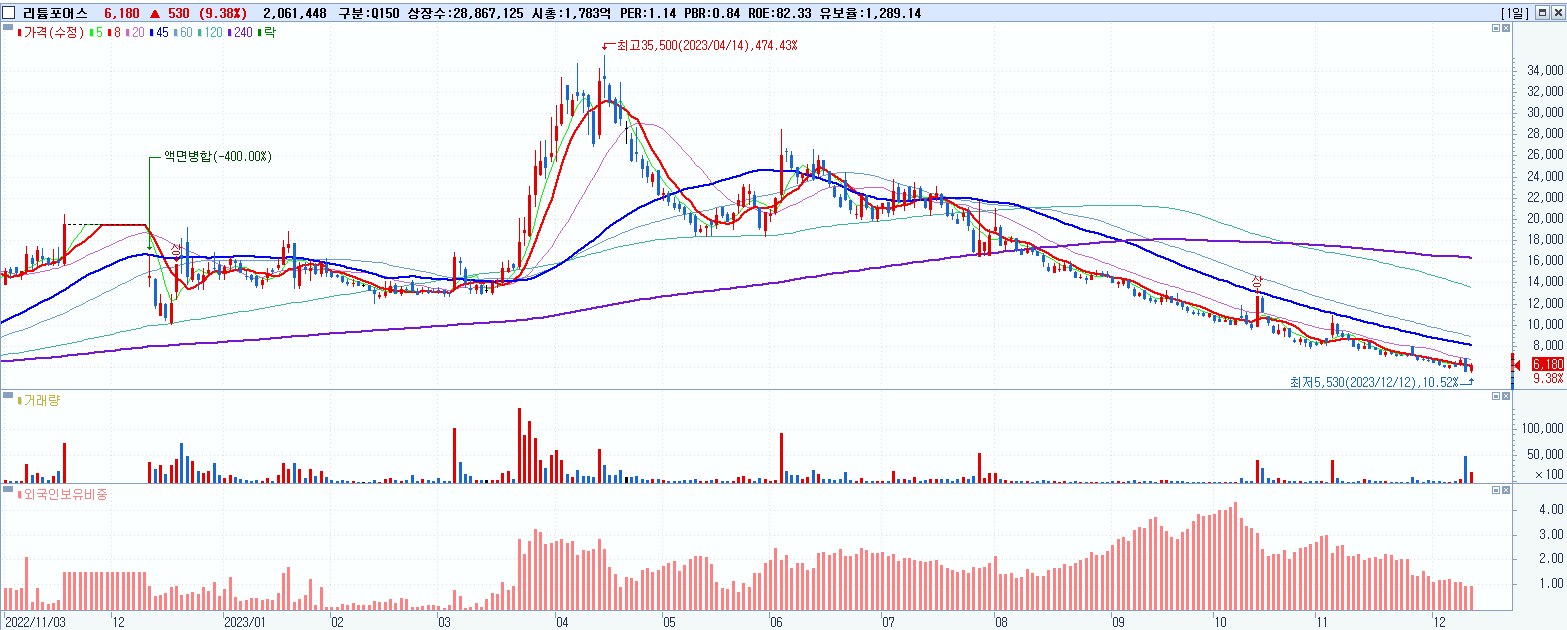Click the 최저5,530 low price annotation
The height and width of the screenshot is (630, 1567).
tap(1373, 382)
